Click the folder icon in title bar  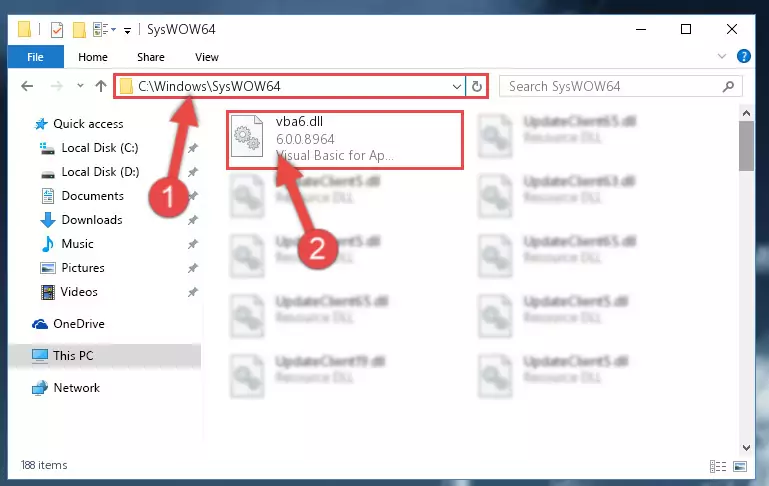[25, 29]
